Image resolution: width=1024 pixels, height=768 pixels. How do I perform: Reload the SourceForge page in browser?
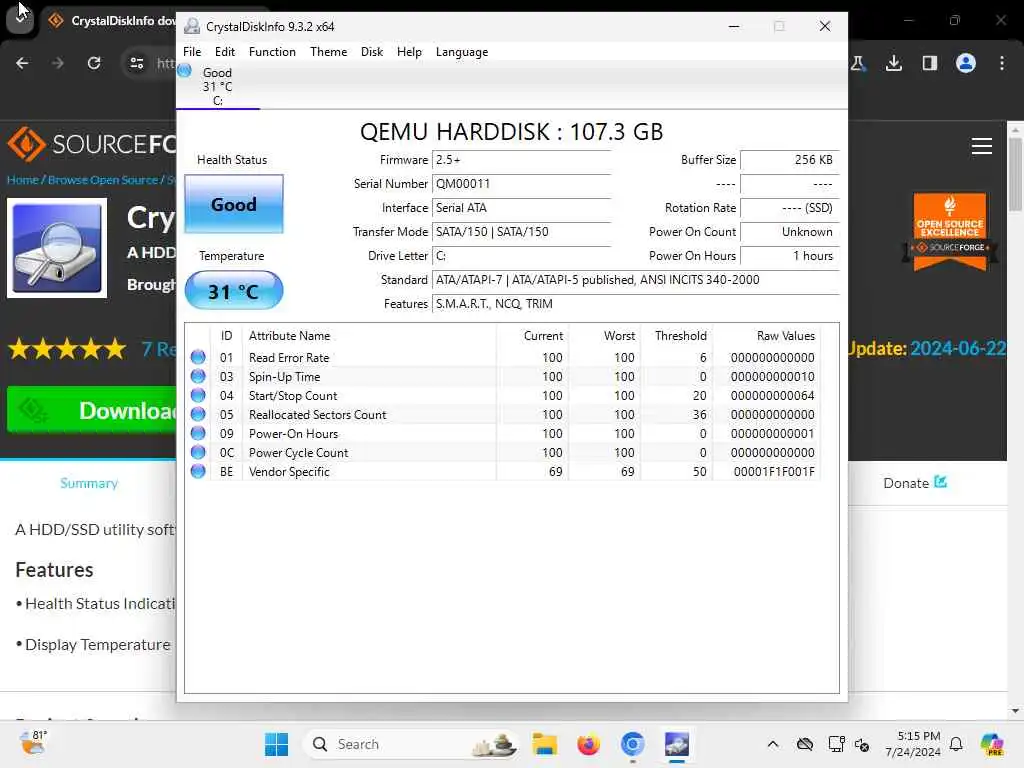[94, 63]
